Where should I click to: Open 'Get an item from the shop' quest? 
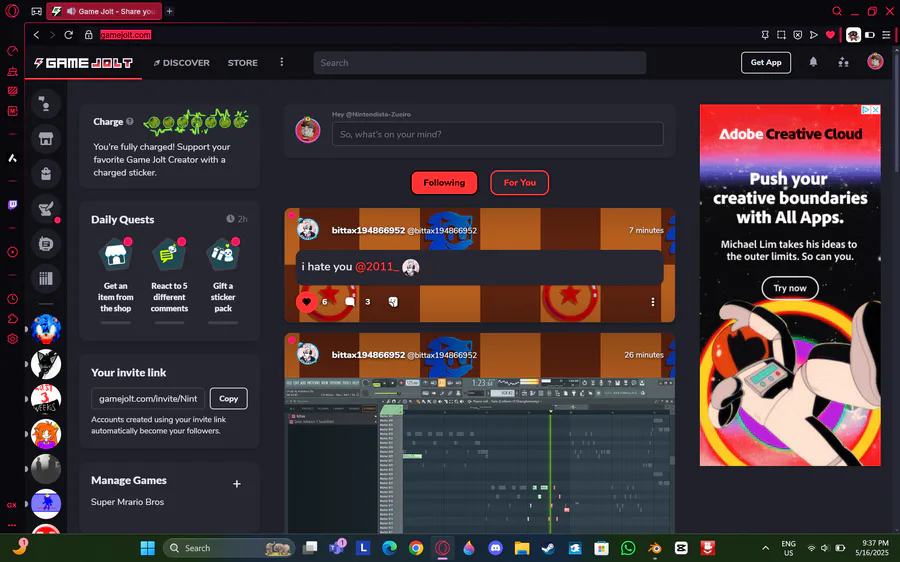point(115,277)
